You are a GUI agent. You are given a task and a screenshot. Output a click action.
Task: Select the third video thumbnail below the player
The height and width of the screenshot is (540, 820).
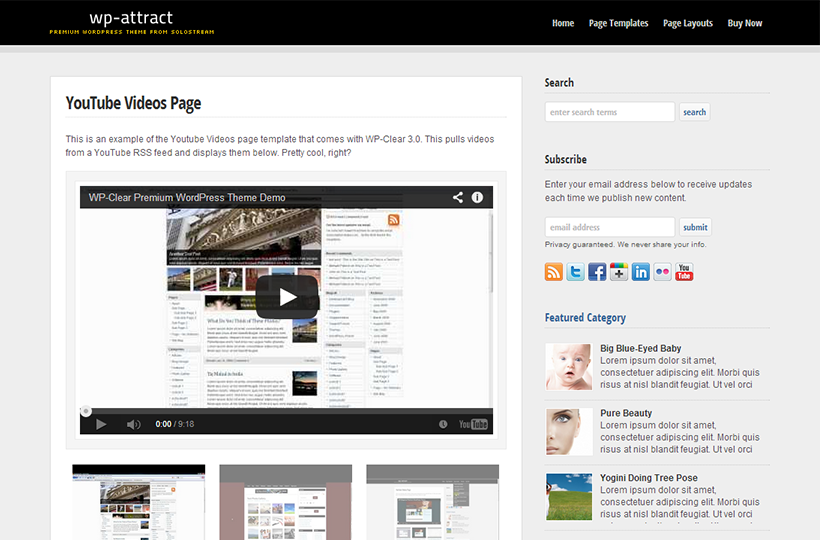coord(432,502)
